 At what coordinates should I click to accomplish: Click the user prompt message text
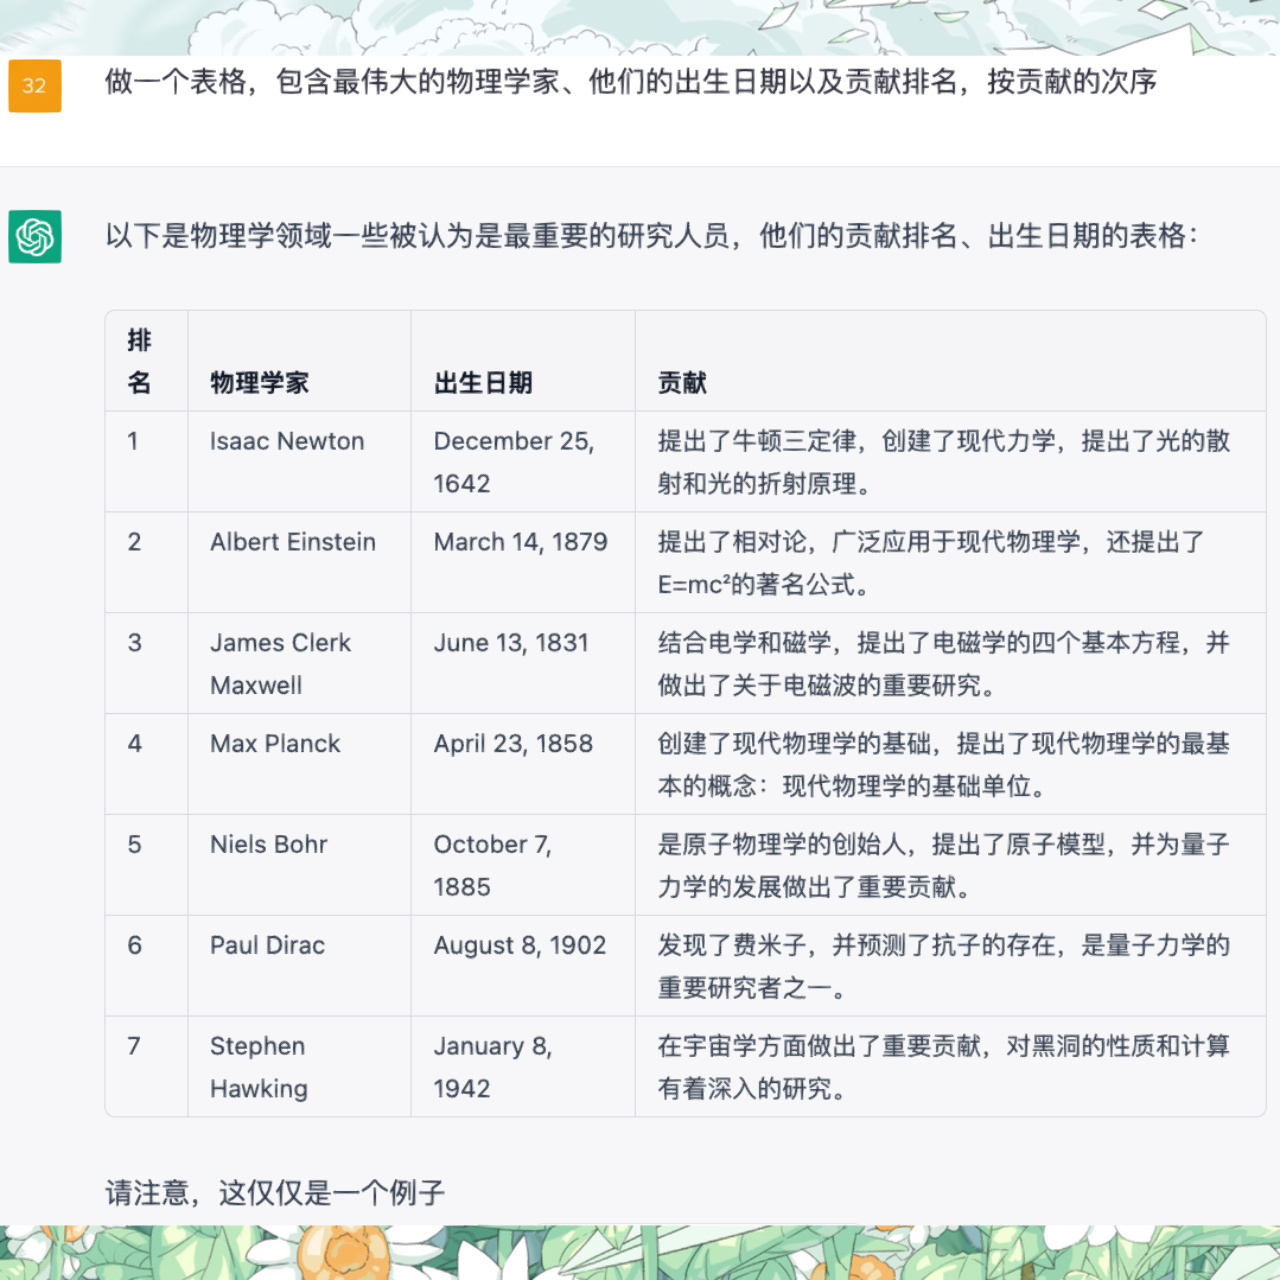pyautogui.click(x=630, y=82)
